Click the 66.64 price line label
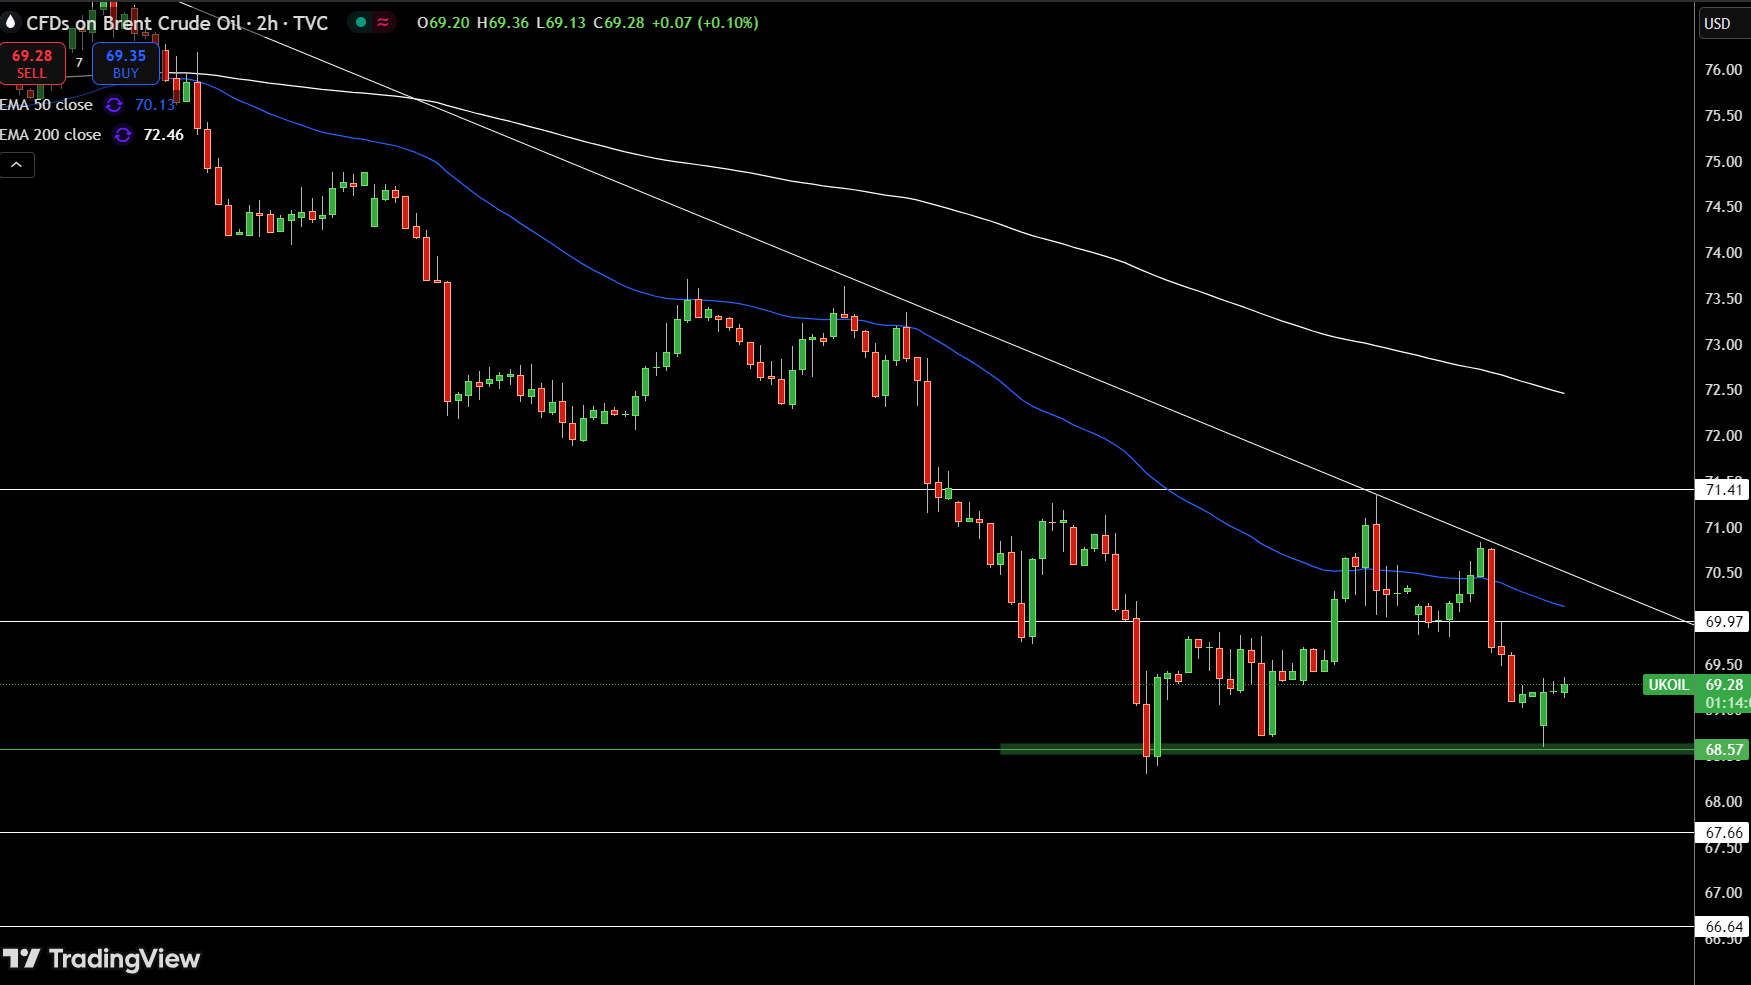The height and width of the screenshot is (985, 1751). click(1723, 926)
